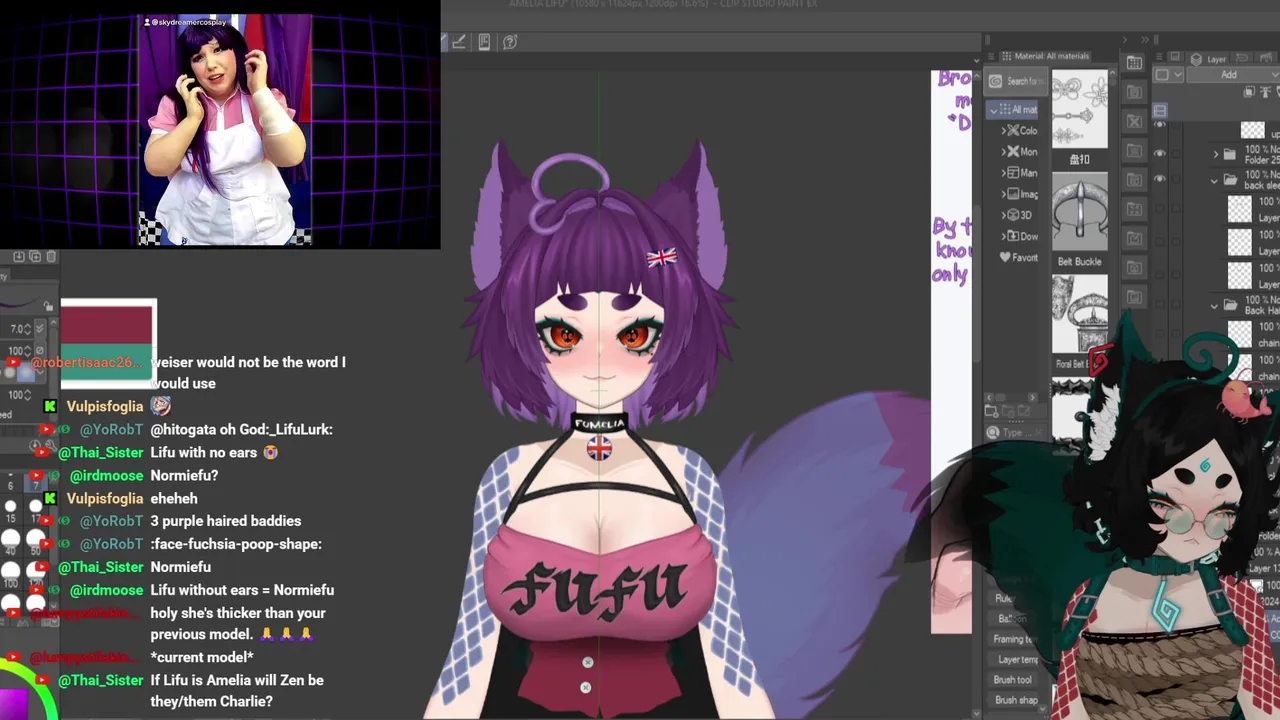Select the Belt Buckle material thumbnail
Screen dimensions: 1280x720
click(x=1080, y=212)
